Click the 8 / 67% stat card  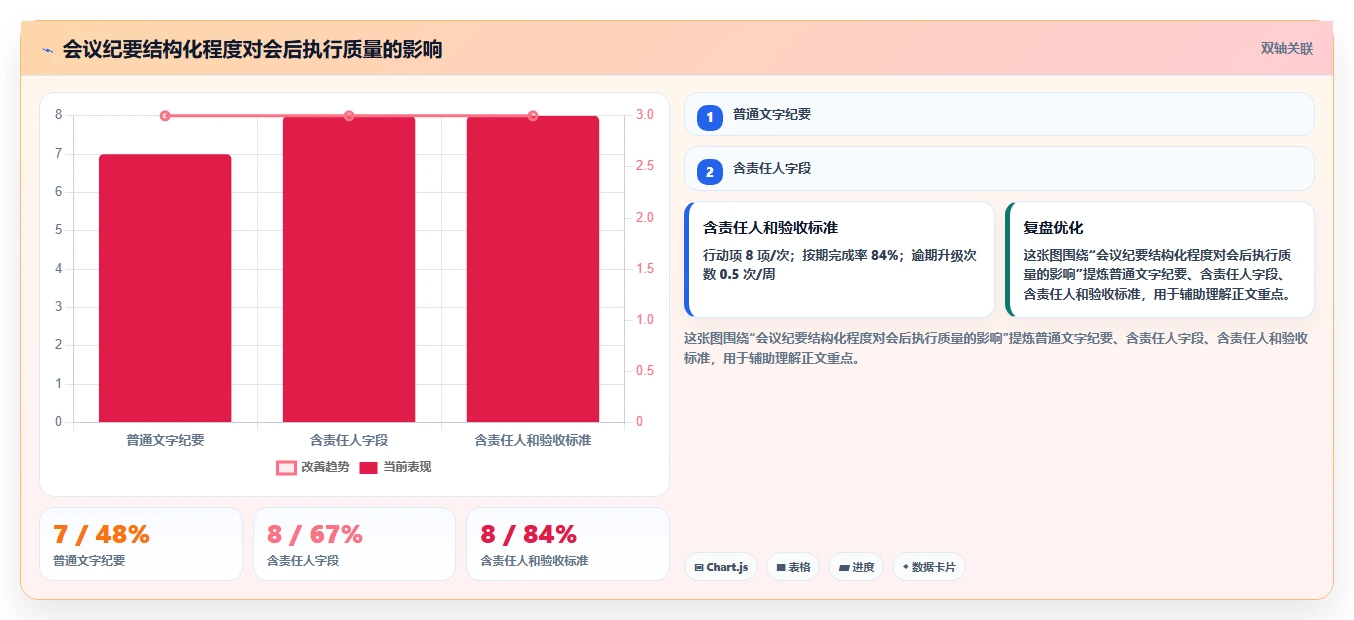354,544
